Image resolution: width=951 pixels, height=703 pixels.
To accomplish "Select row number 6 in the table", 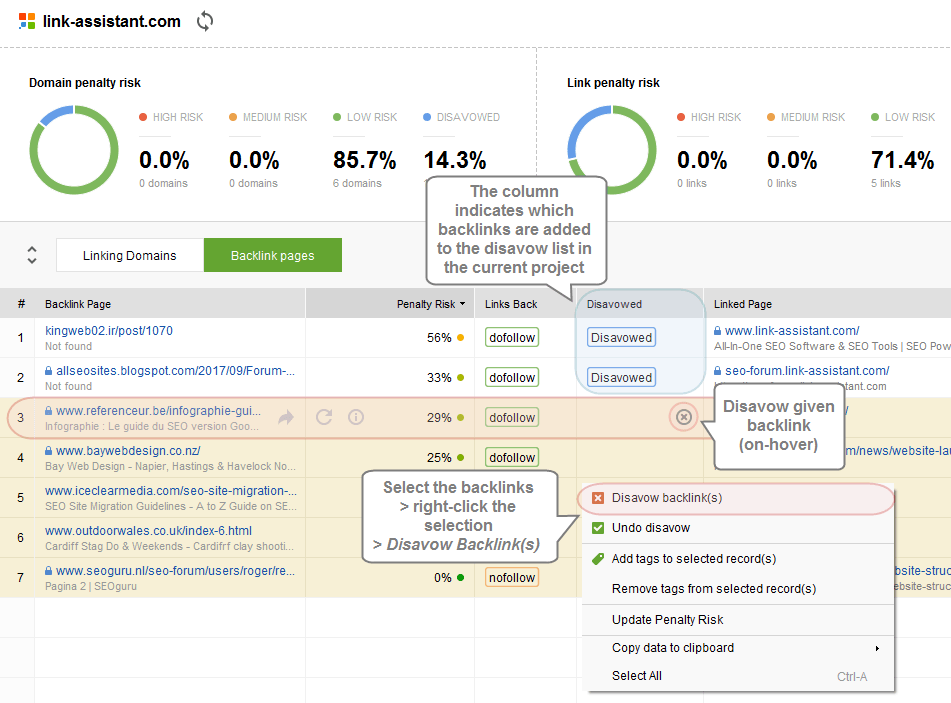I will point(21,537).
